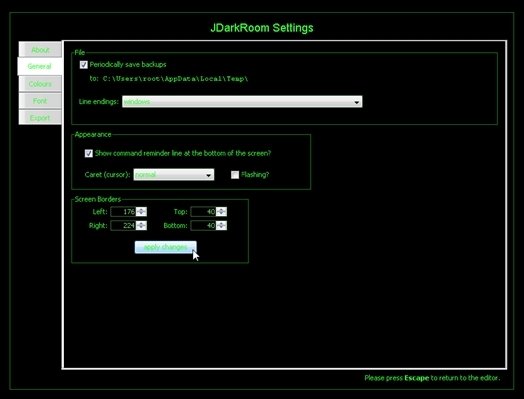Click the Top border value field

click(203, 212)
